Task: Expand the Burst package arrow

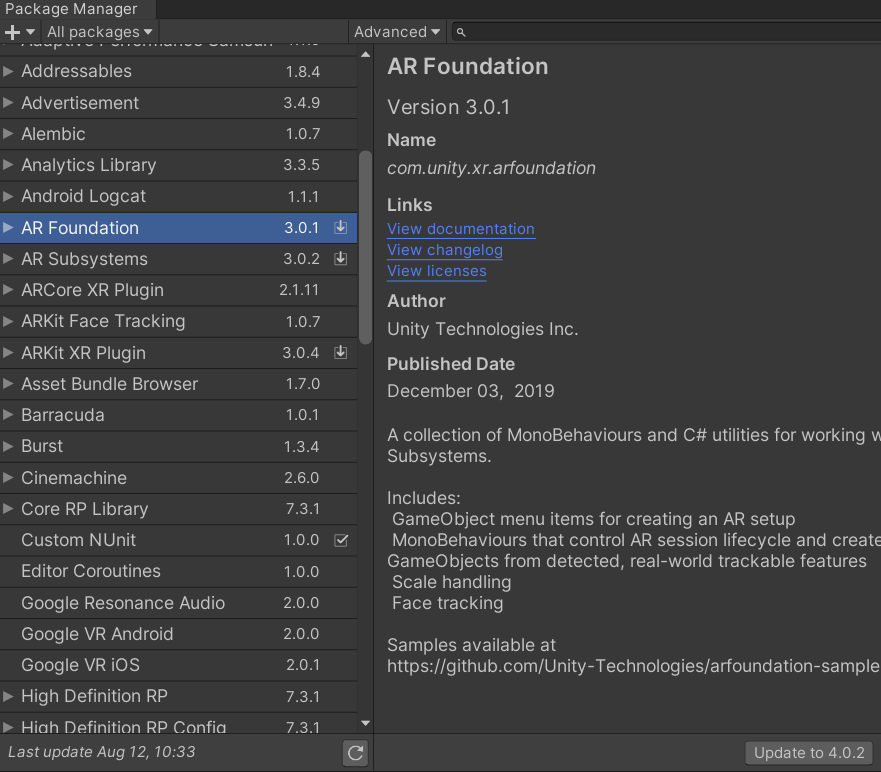Action: 8,446
